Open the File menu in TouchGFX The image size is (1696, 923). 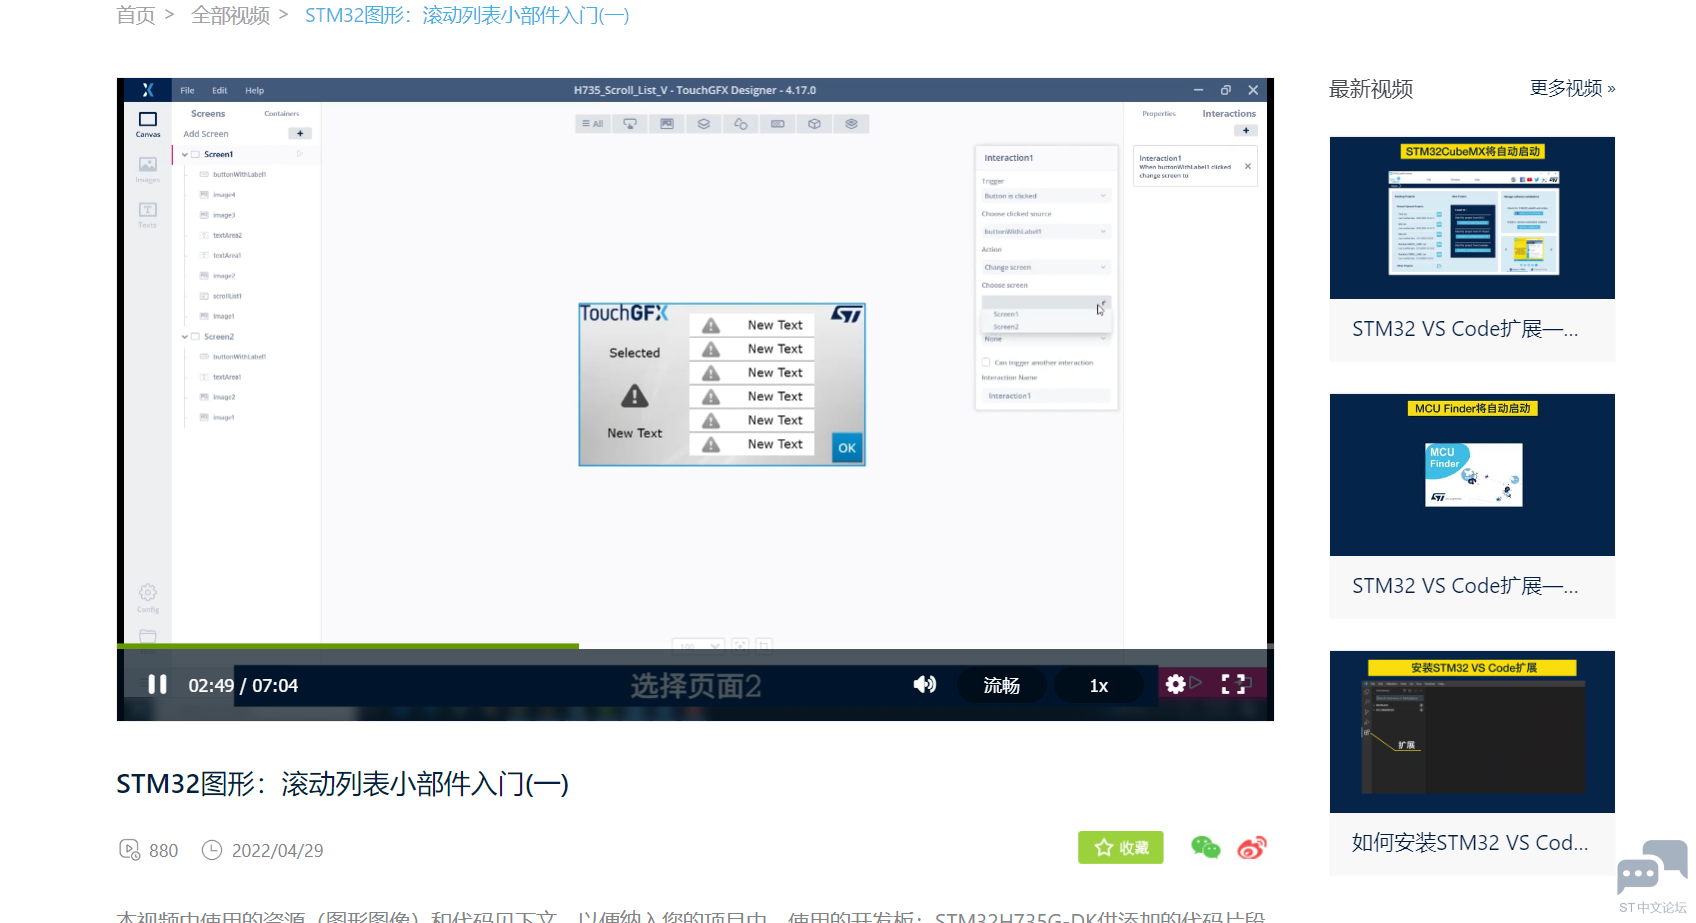point(187,90)
